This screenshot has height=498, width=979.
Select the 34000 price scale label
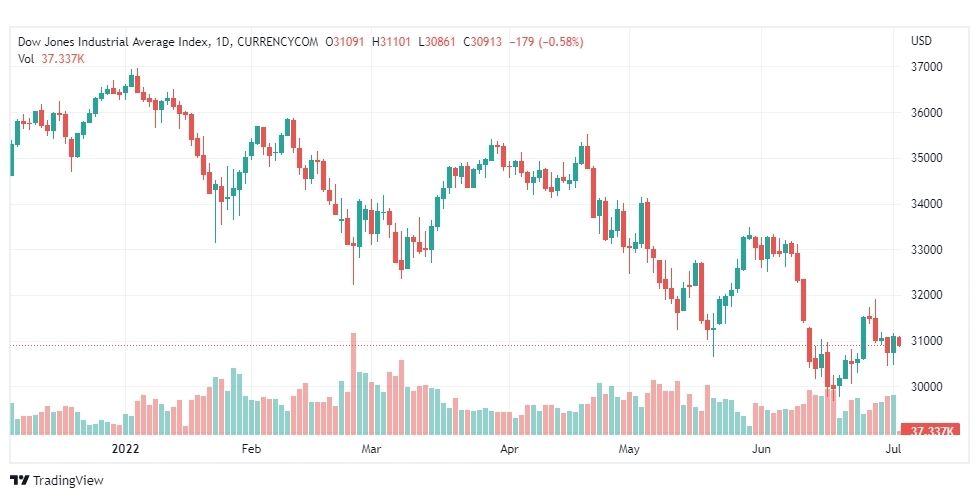(x=926, y=204)
